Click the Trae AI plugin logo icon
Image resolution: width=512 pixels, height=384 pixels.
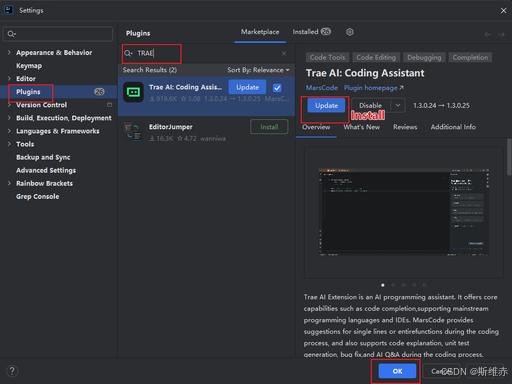click(133, 92)
